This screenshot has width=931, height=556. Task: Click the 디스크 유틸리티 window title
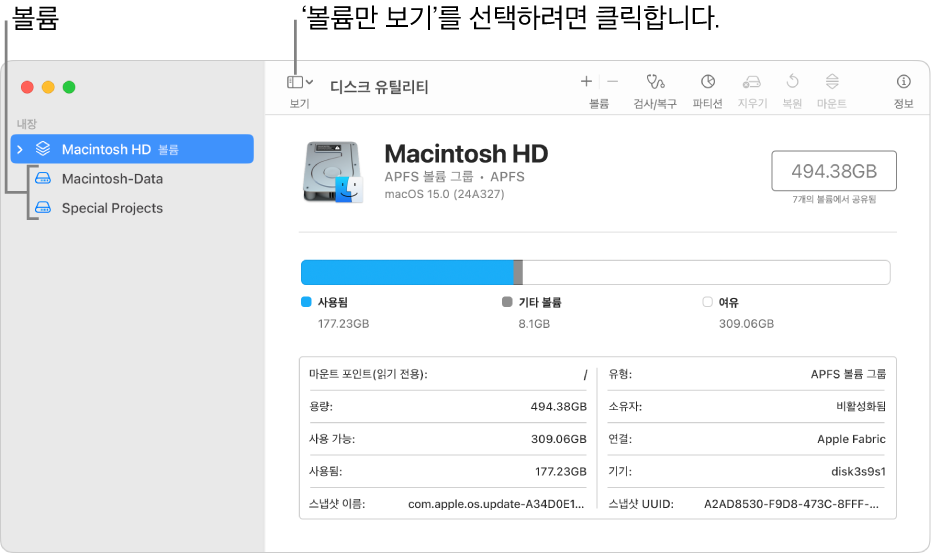click(379, 87)
